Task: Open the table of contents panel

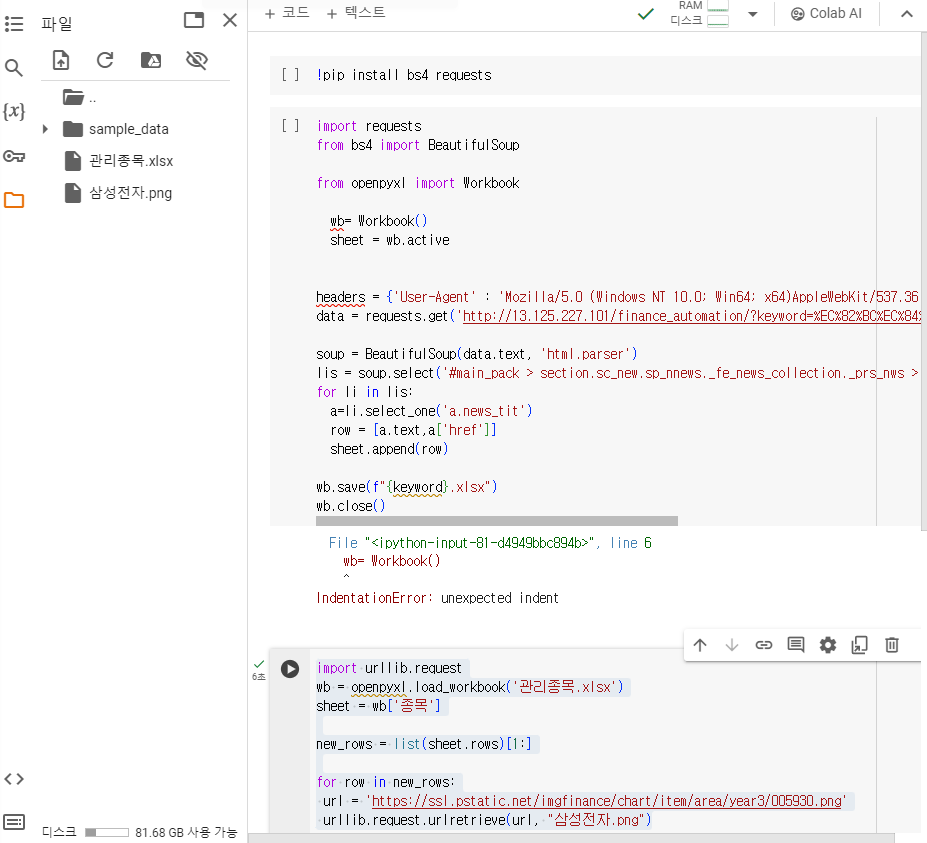Action: 14,24
